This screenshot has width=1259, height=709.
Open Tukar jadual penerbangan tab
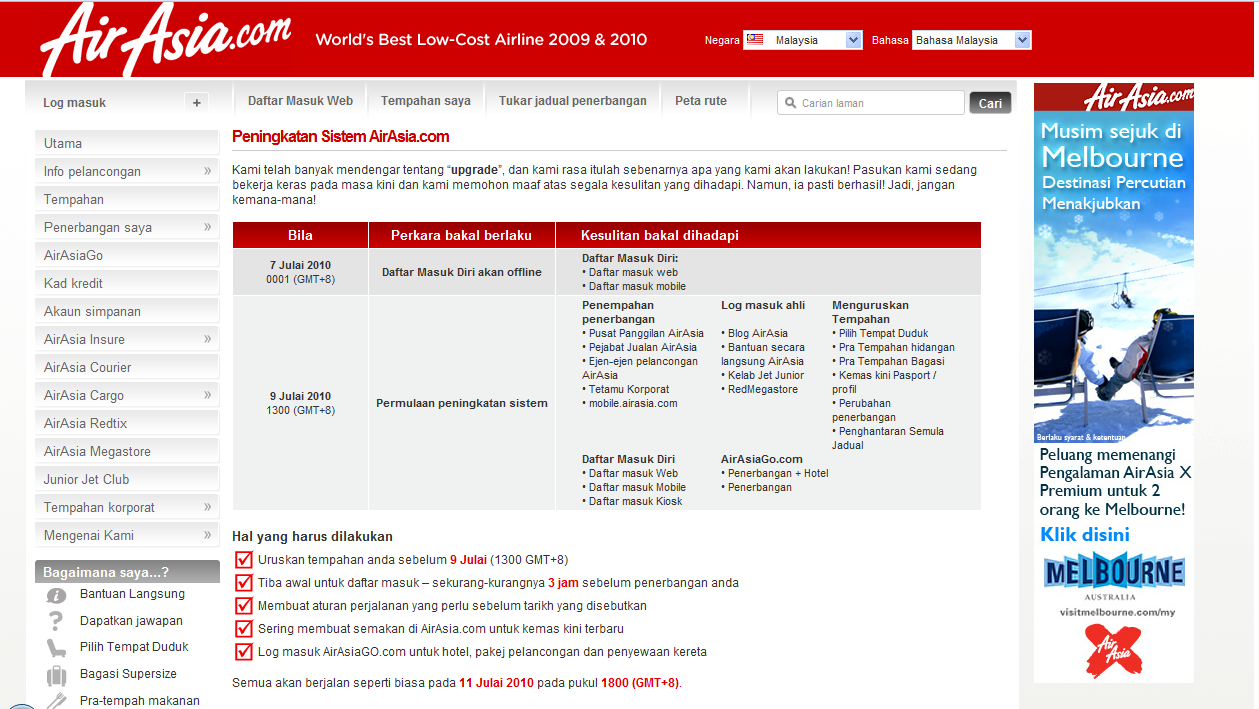pyautogui.click(x=573, y=101)
